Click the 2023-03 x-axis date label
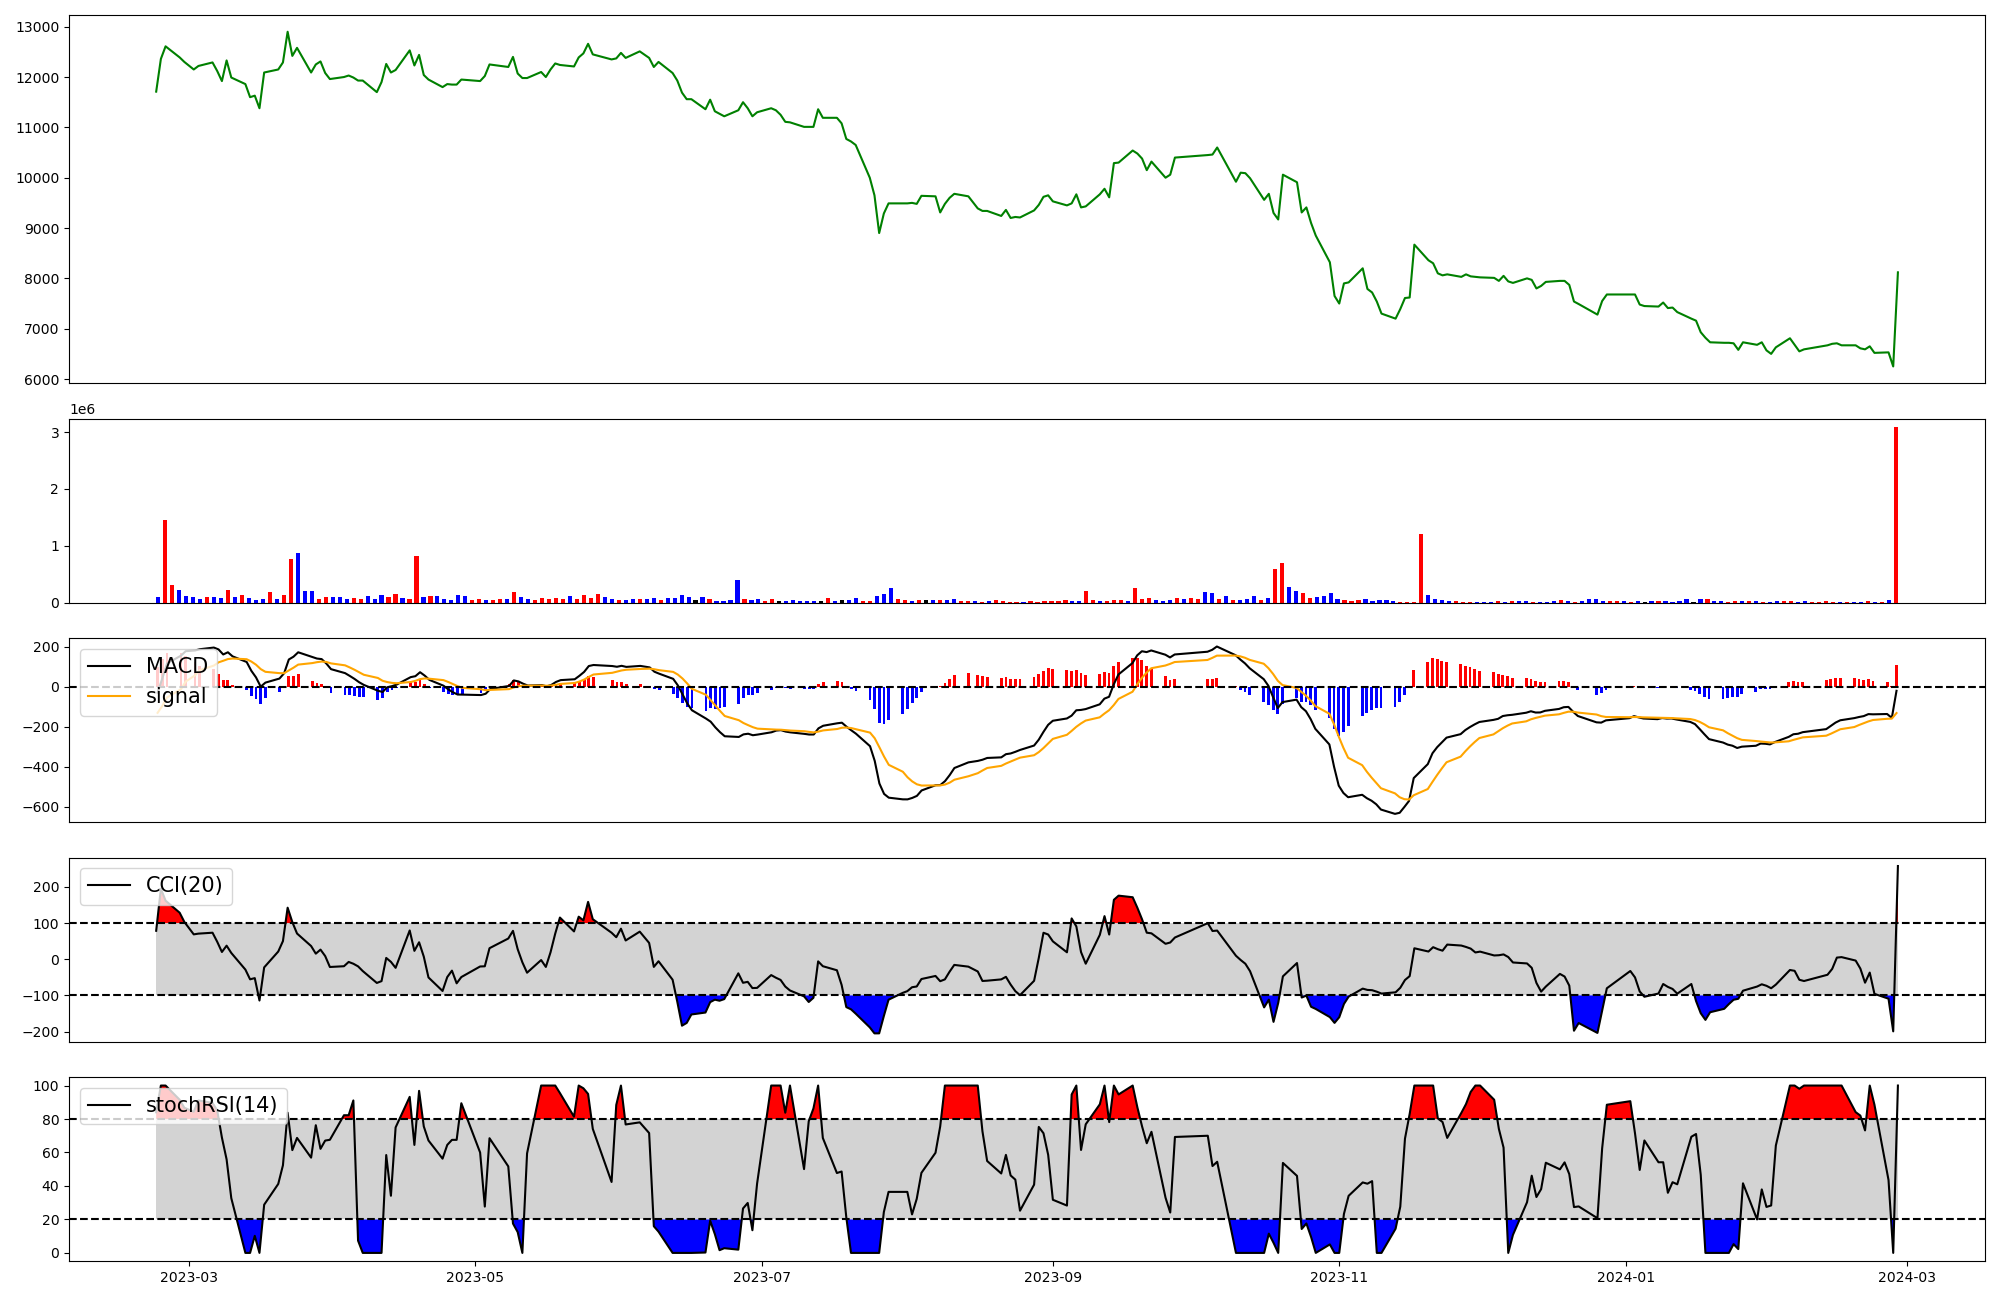 pos(188,1277)
